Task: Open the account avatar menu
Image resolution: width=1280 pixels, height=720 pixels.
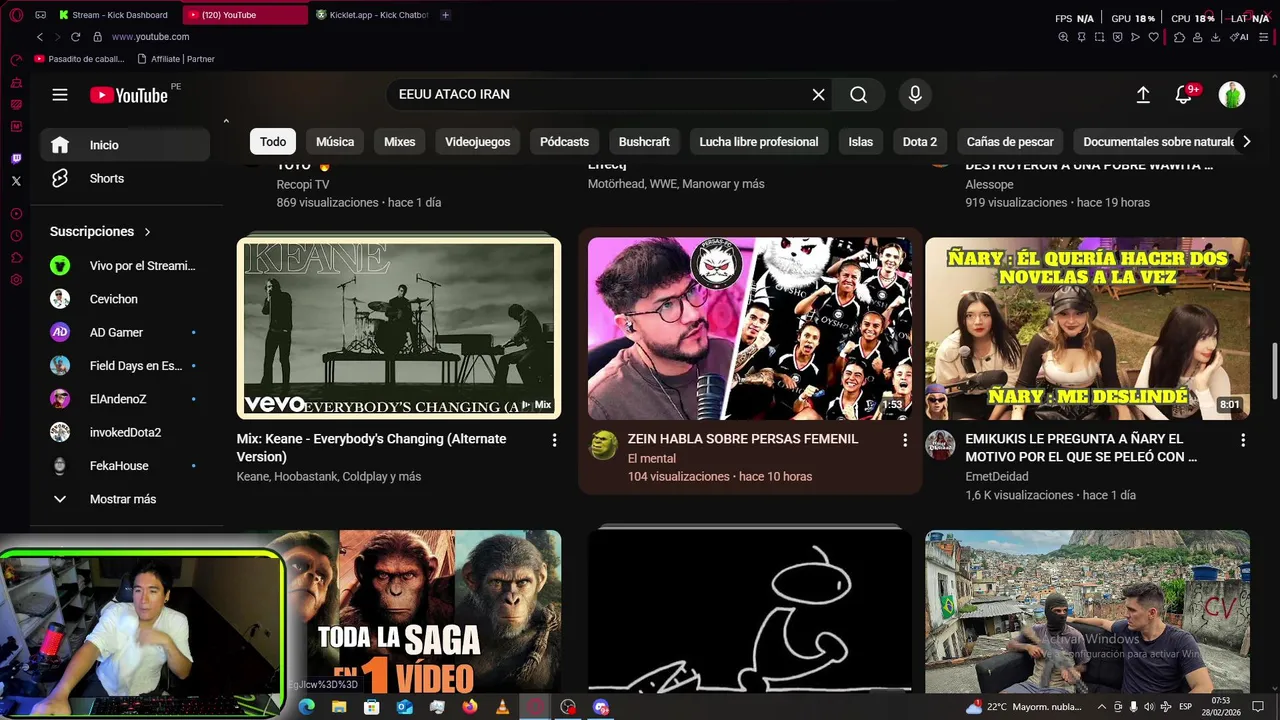Action: 1231,95
